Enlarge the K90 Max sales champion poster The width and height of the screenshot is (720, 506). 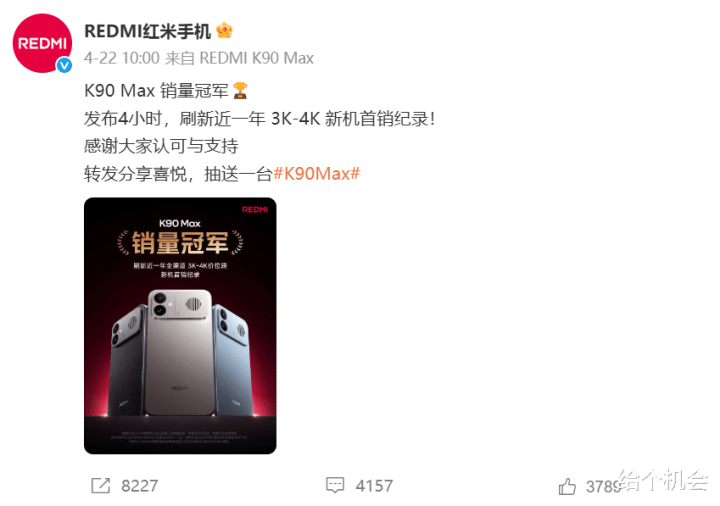180,326
